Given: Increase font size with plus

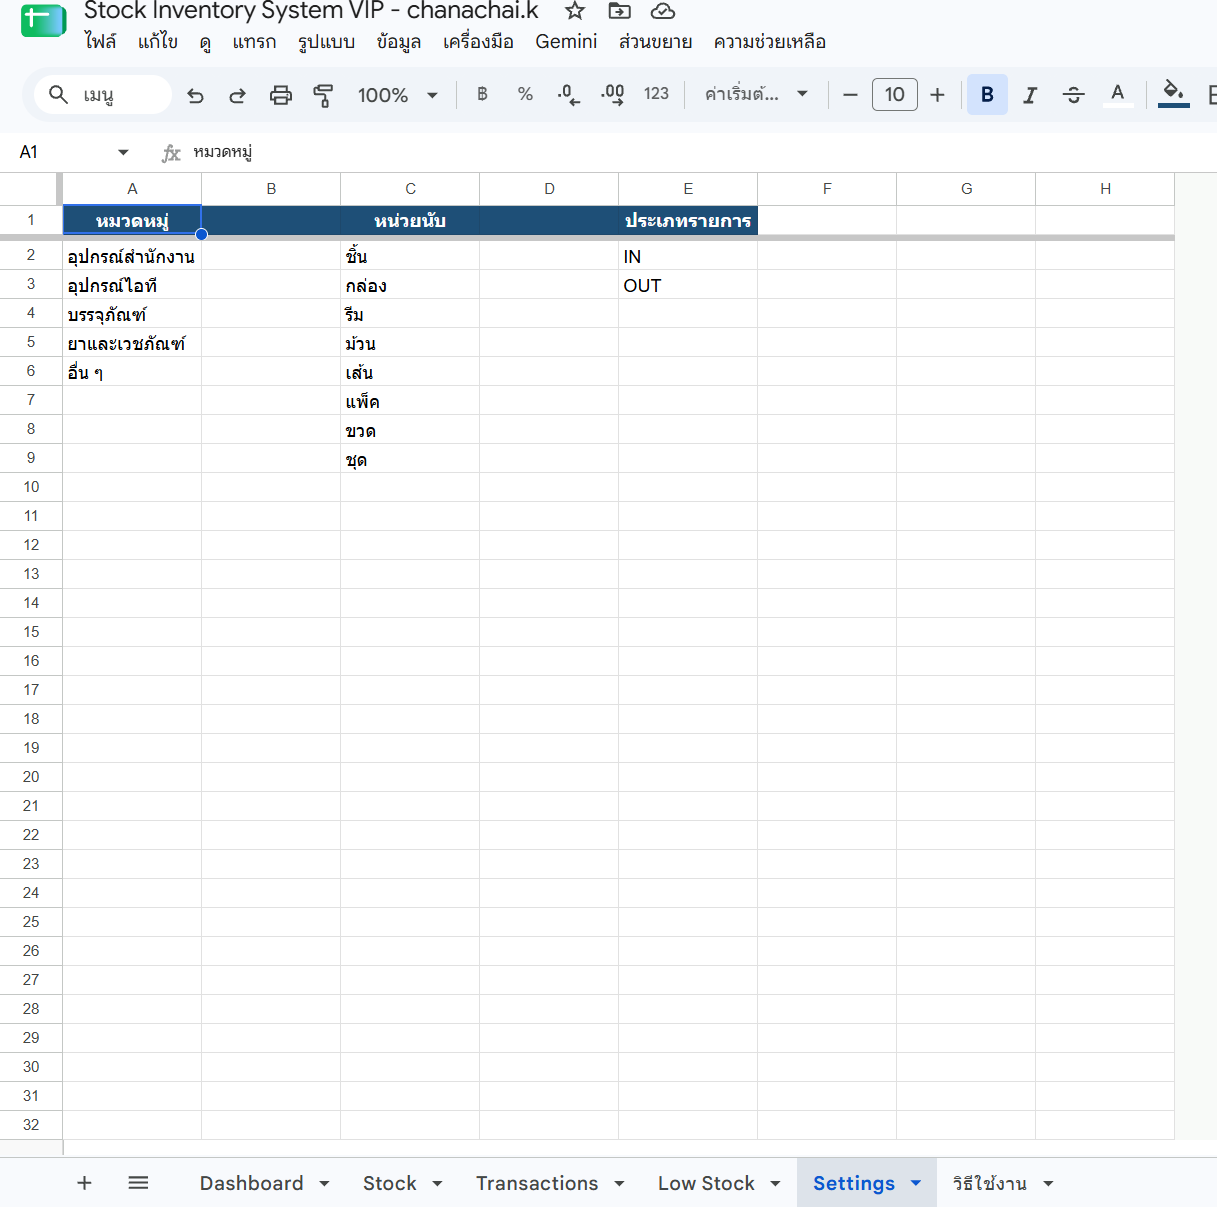Looking at the screenshot, I should coord(937,95).
